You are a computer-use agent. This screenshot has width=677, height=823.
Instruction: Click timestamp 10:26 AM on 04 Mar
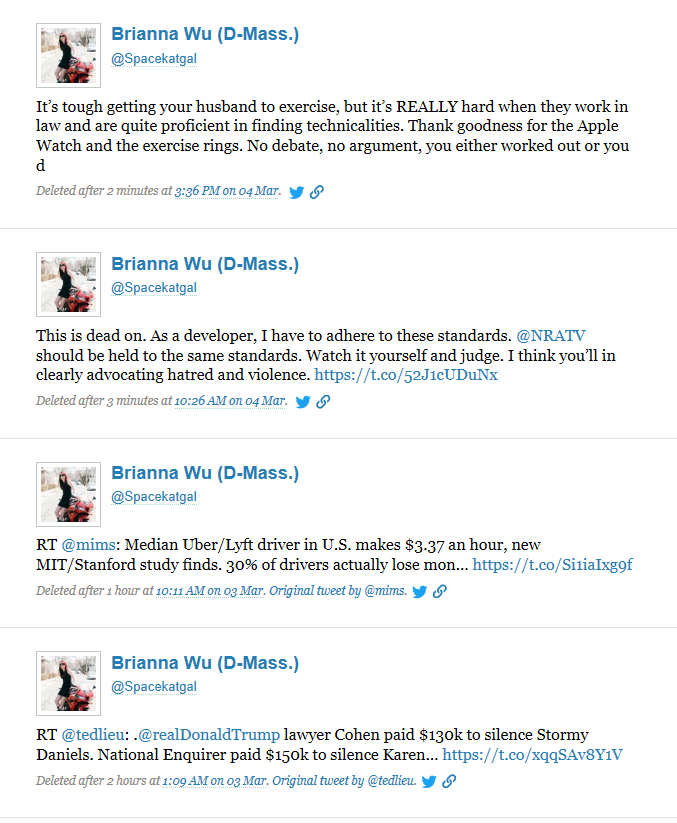click(x=230, y=401)
